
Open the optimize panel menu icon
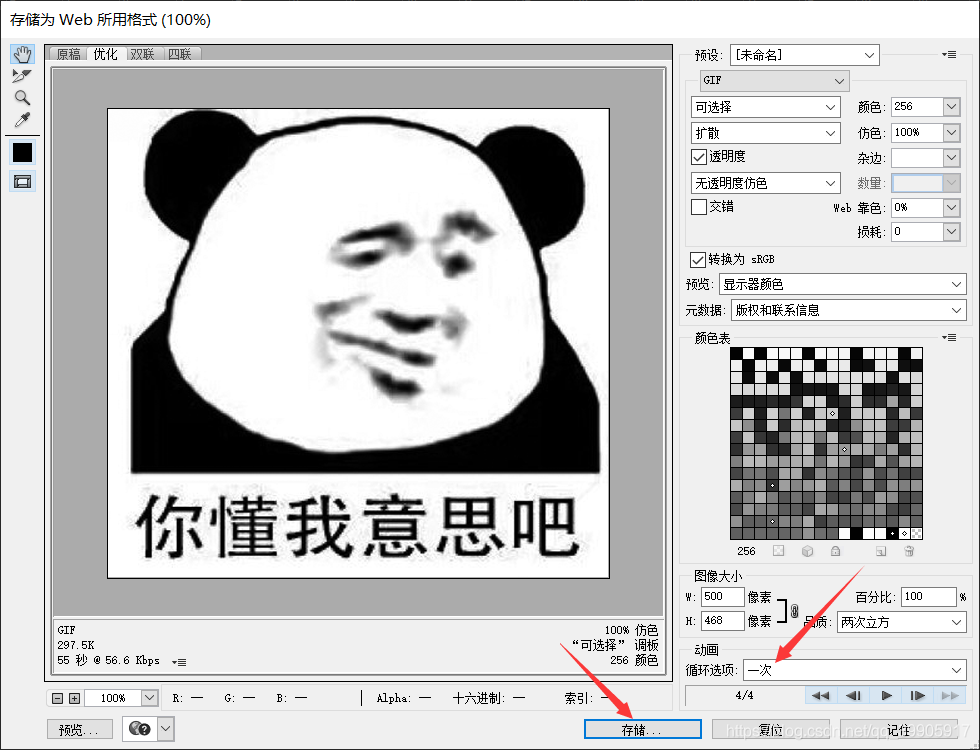click(949, 55)
